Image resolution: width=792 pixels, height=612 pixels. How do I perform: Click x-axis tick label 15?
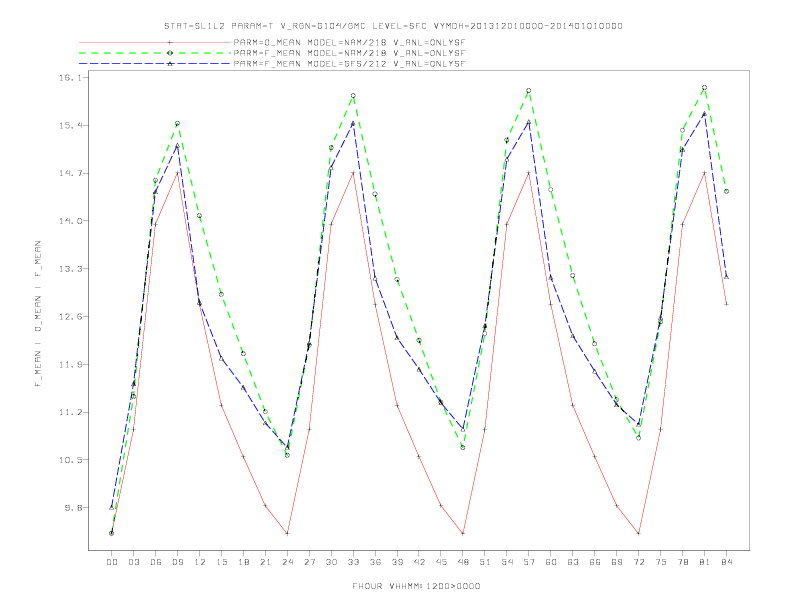coord(221,562)
